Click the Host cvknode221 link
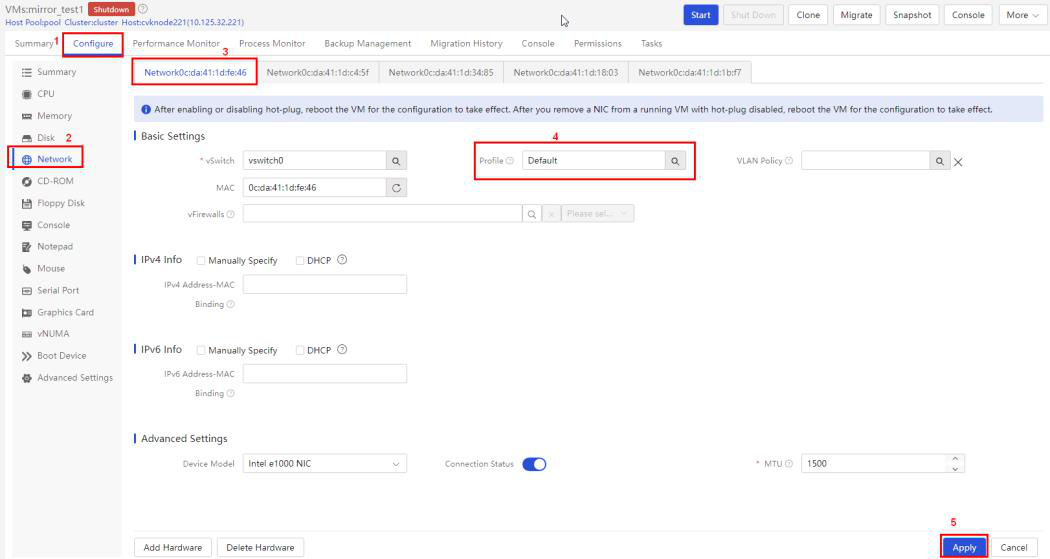 183,22
